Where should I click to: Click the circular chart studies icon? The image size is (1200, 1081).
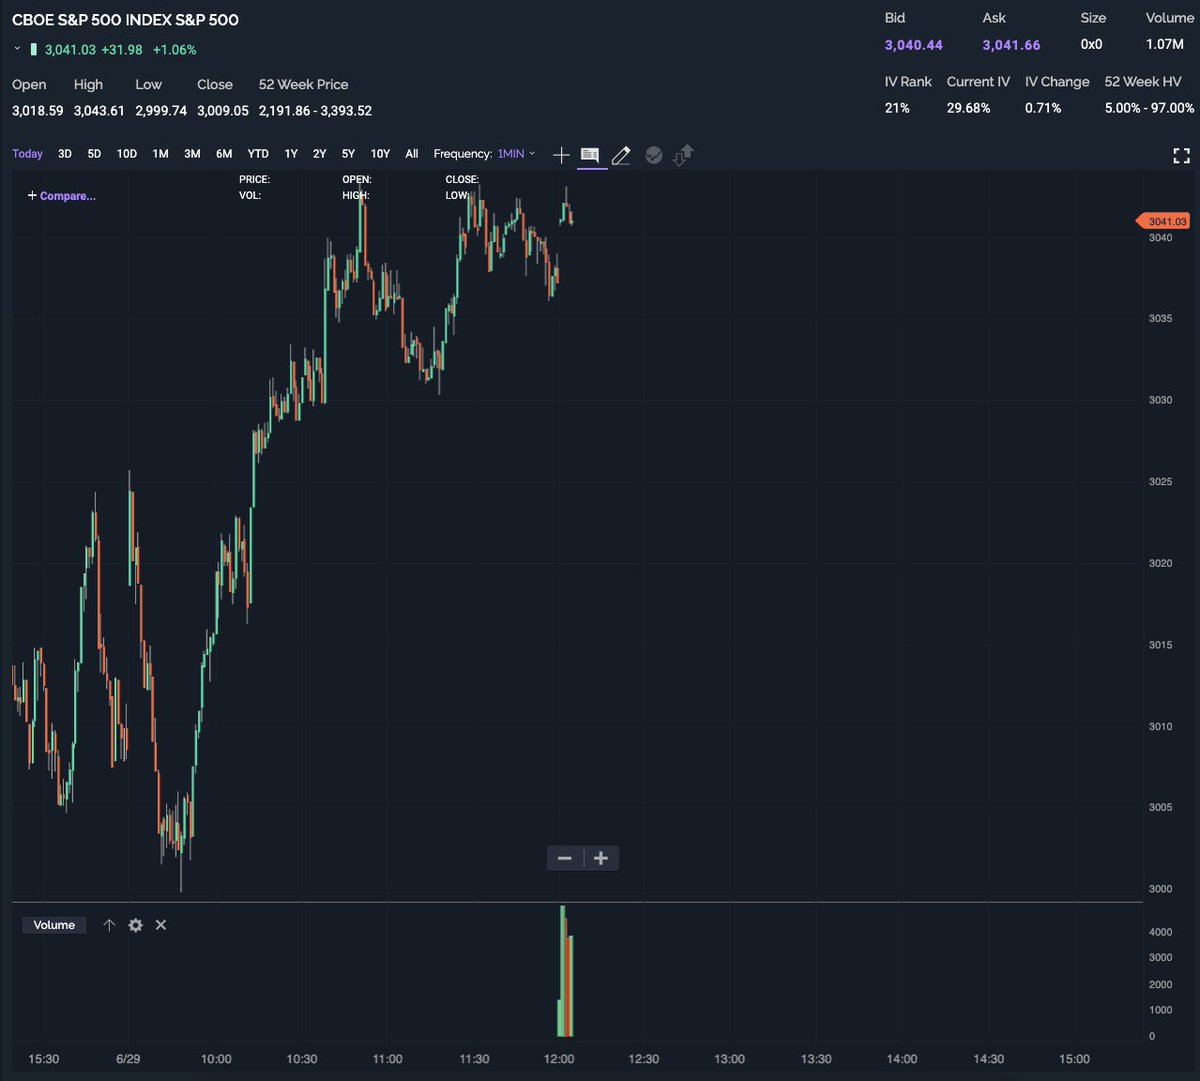654,155
